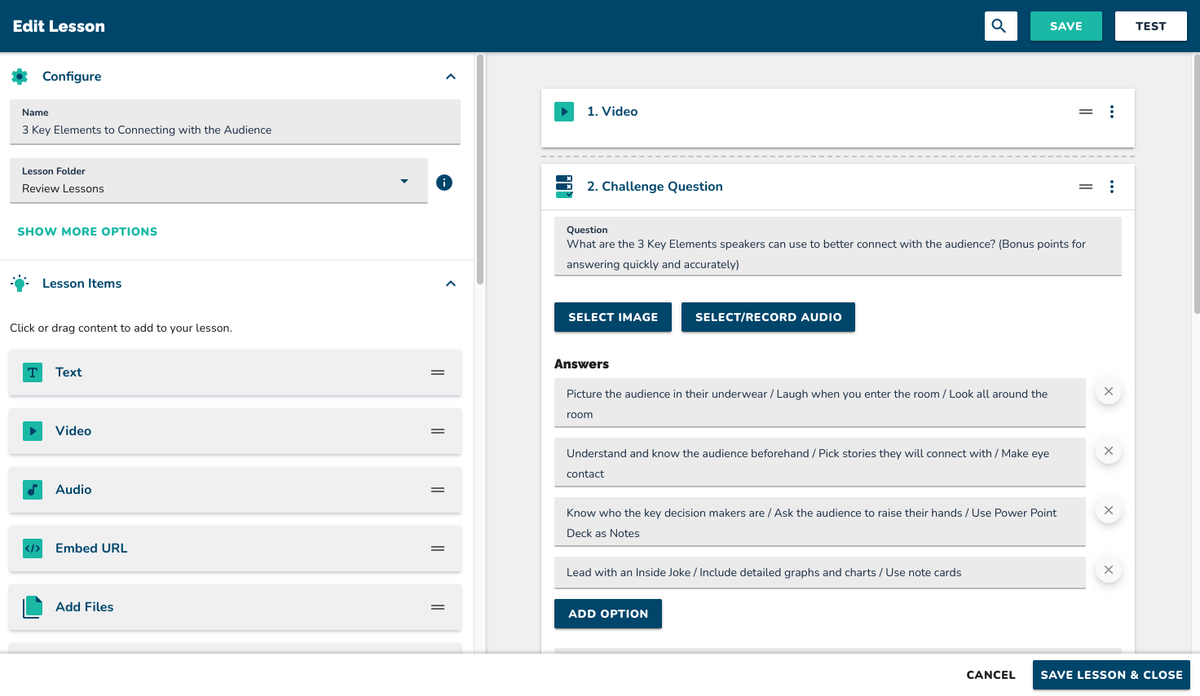Open the search magnifier icon
Screen dimensions: 1200x696
pos(1000,26)
